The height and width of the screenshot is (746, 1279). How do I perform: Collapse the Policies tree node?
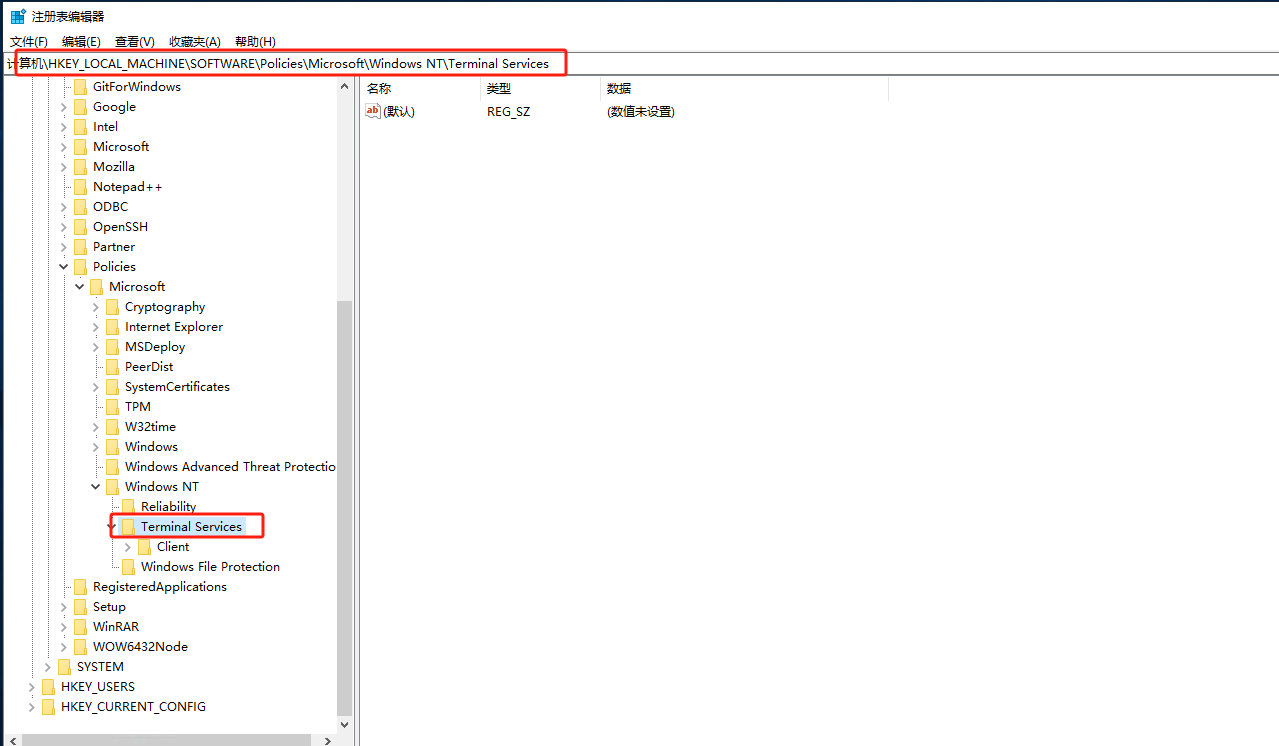pyautogui.click(x=64, y=267)
